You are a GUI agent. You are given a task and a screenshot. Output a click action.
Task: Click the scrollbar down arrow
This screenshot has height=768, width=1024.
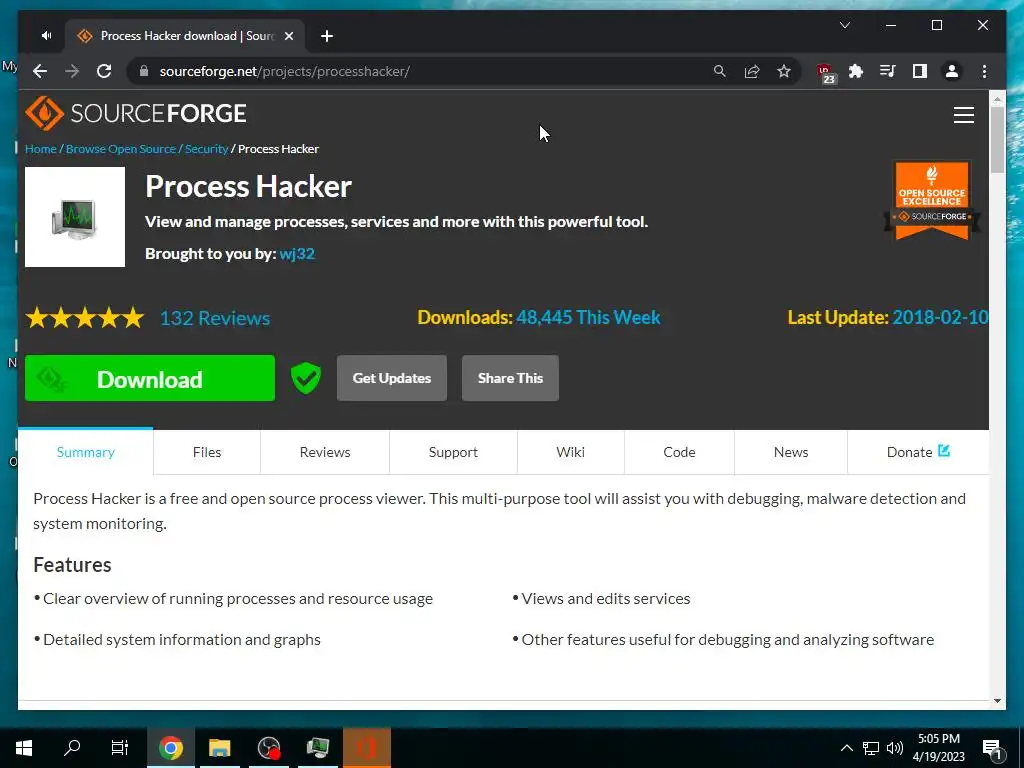(x=997, y=701)
